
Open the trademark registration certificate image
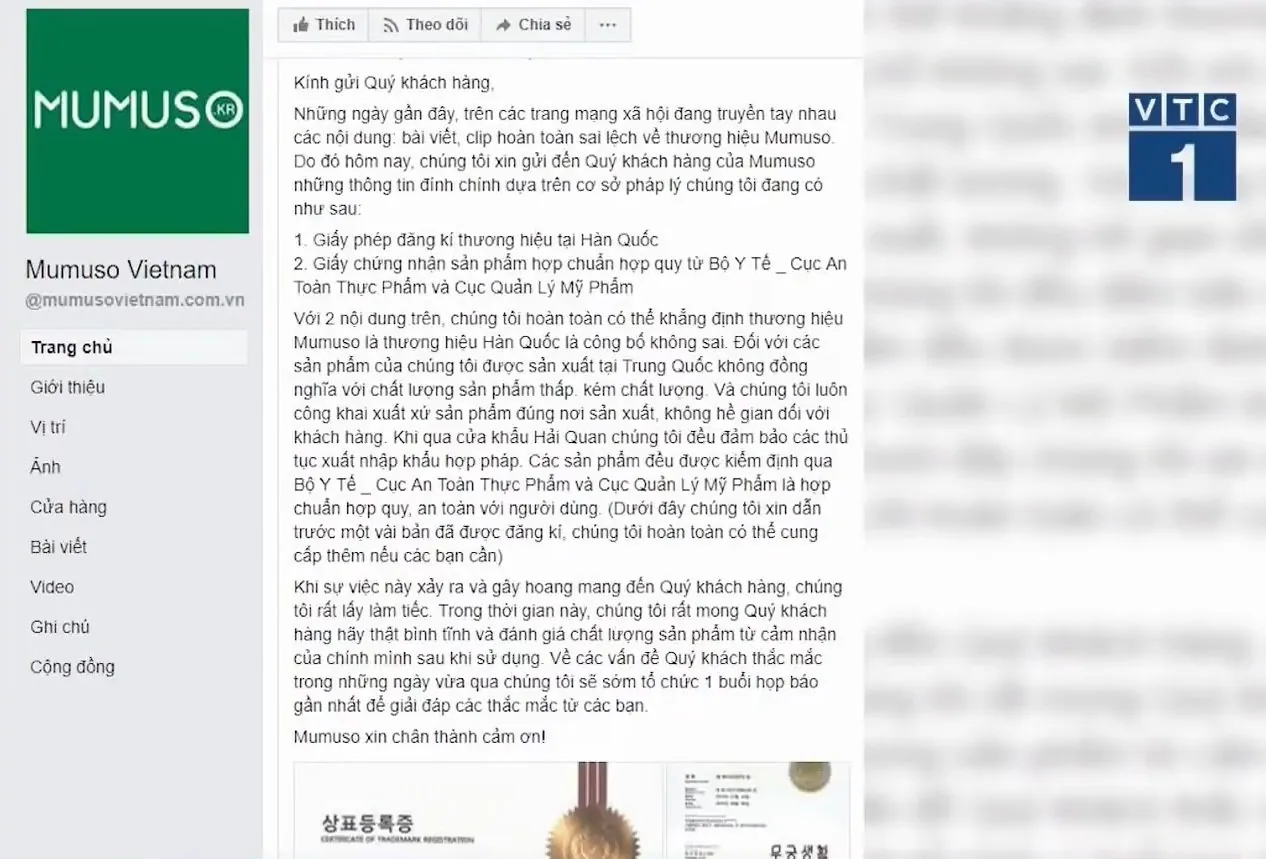click(478, 810)
